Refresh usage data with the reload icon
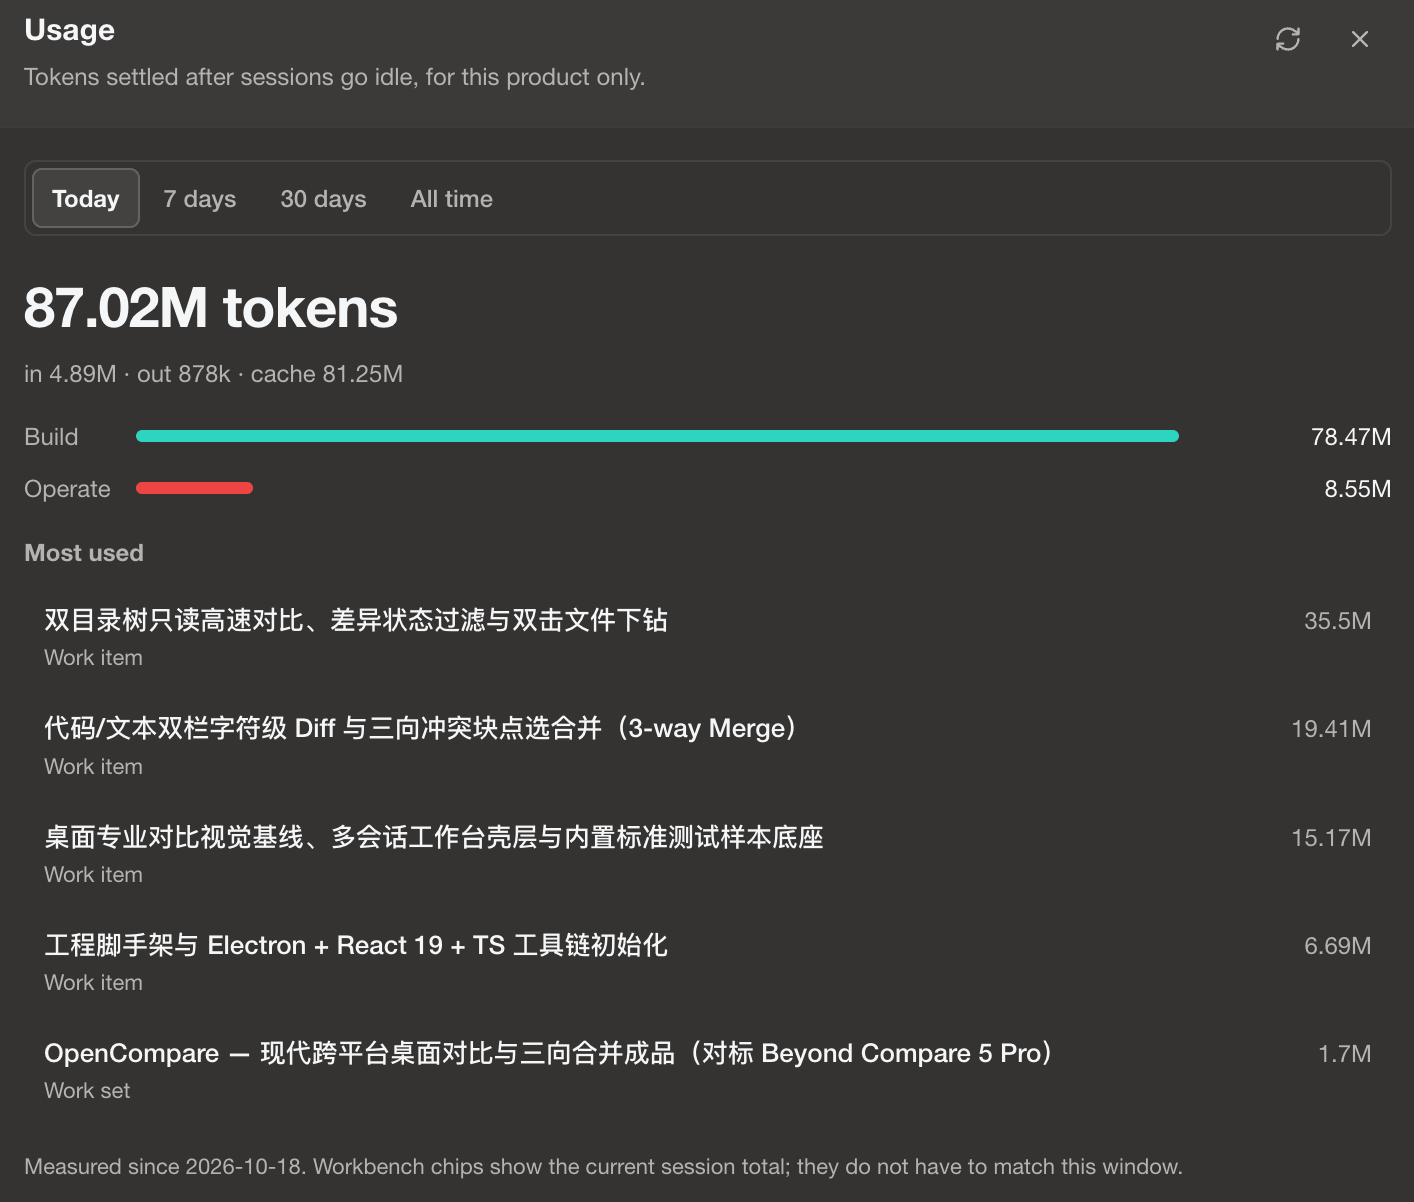The height and width of the screenshot is (1202, 1414). (1288, 39)
